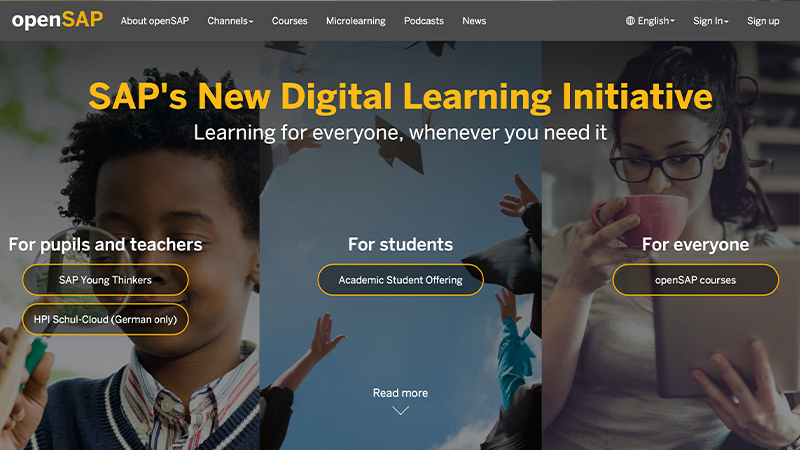Click the Sign up link
This screenshot has width=800, height=450.
click(x=763, y=21)
